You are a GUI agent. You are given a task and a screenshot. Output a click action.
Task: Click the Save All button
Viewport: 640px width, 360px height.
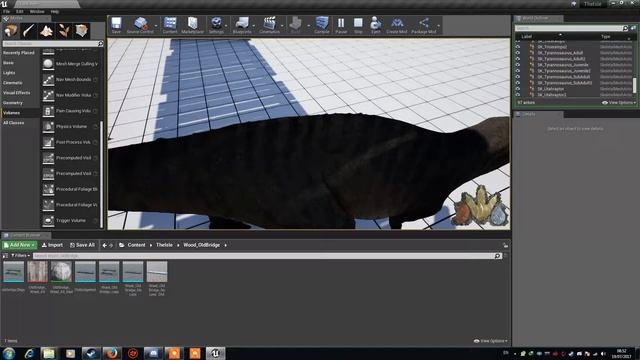tap(82, 245)
